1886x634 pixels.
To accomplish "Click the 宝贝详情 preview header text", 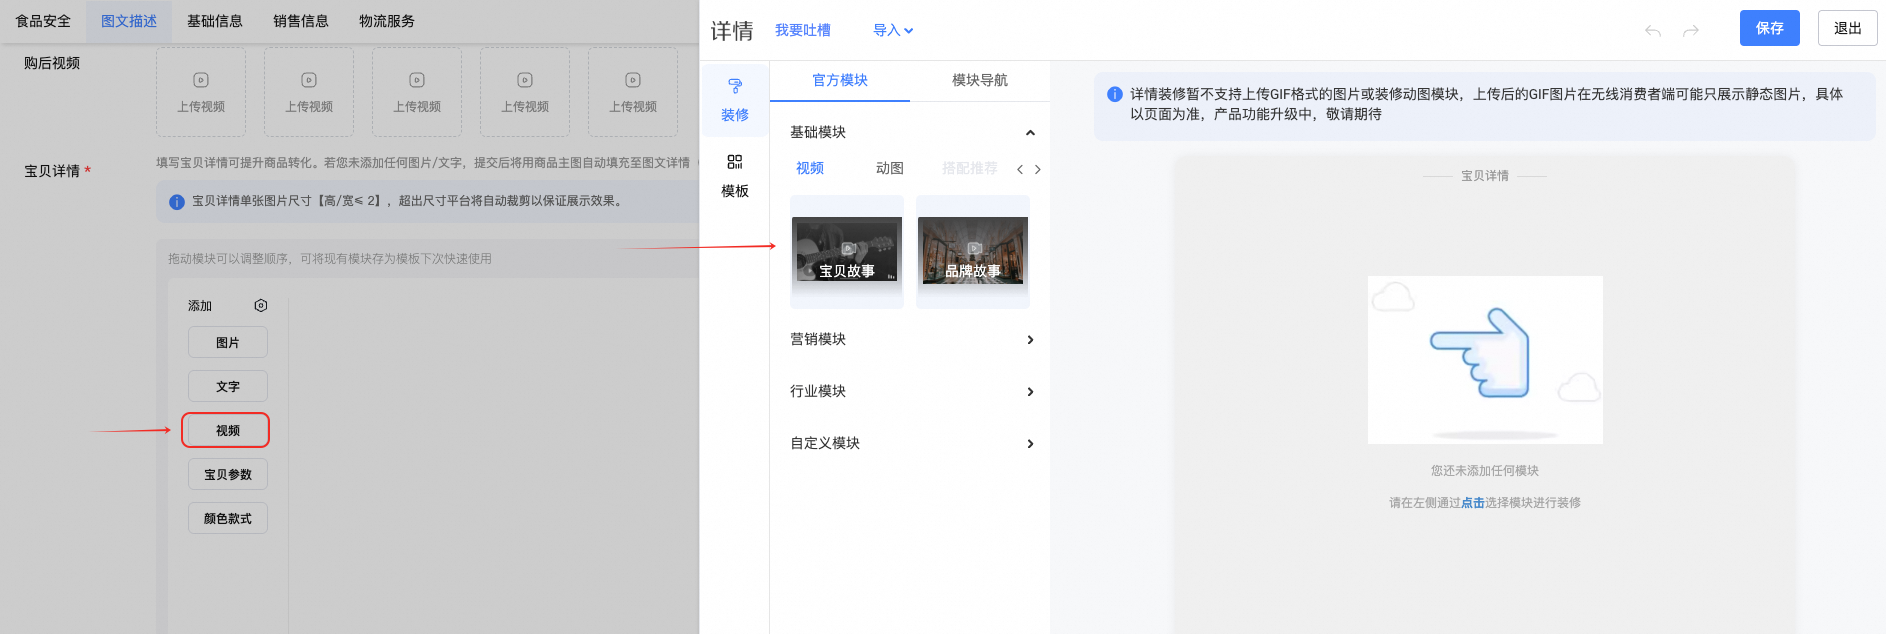I will coord(1485,176).
